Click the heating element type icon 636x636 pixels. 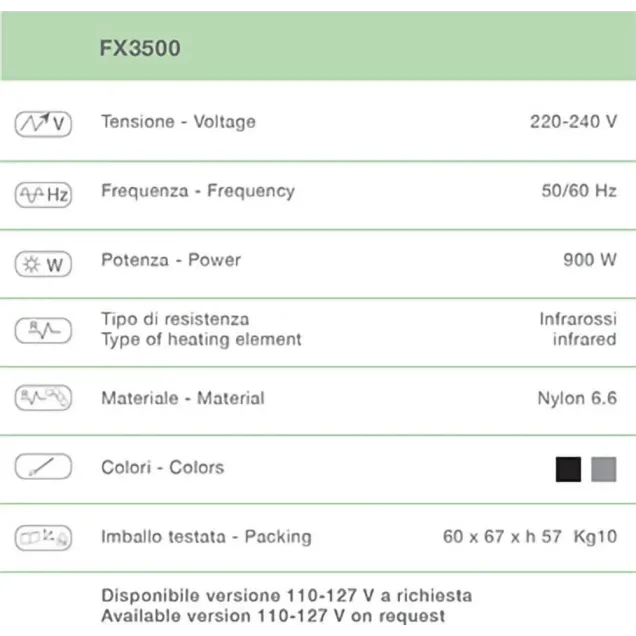click(43, 329)
